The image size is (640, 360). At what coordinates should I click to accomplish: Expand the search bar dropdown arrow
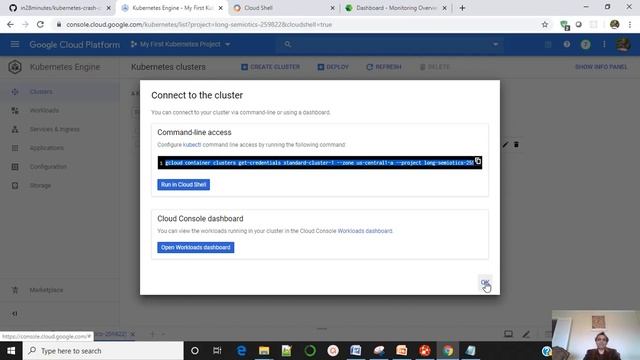point(495,44)
